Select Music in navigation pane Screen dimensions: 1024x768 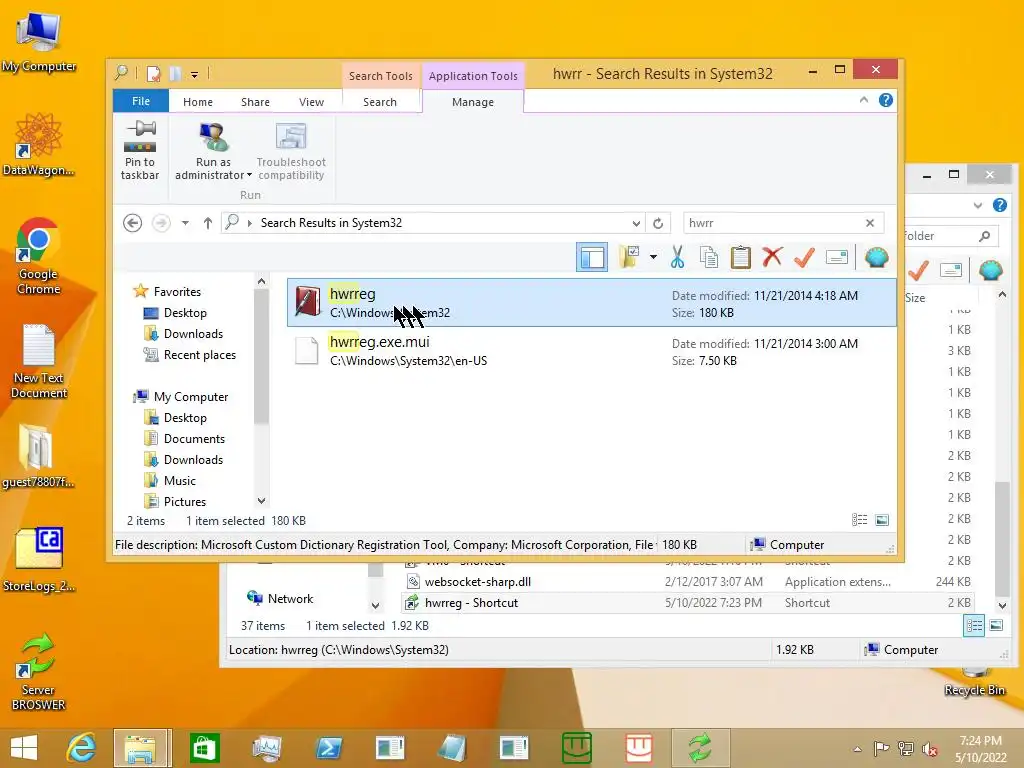[180, 480]
